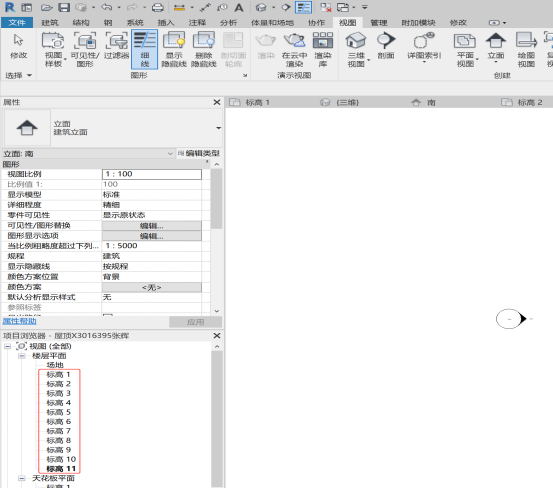Click 编辑类型 edit type button
553x489 pixels.
199,153
